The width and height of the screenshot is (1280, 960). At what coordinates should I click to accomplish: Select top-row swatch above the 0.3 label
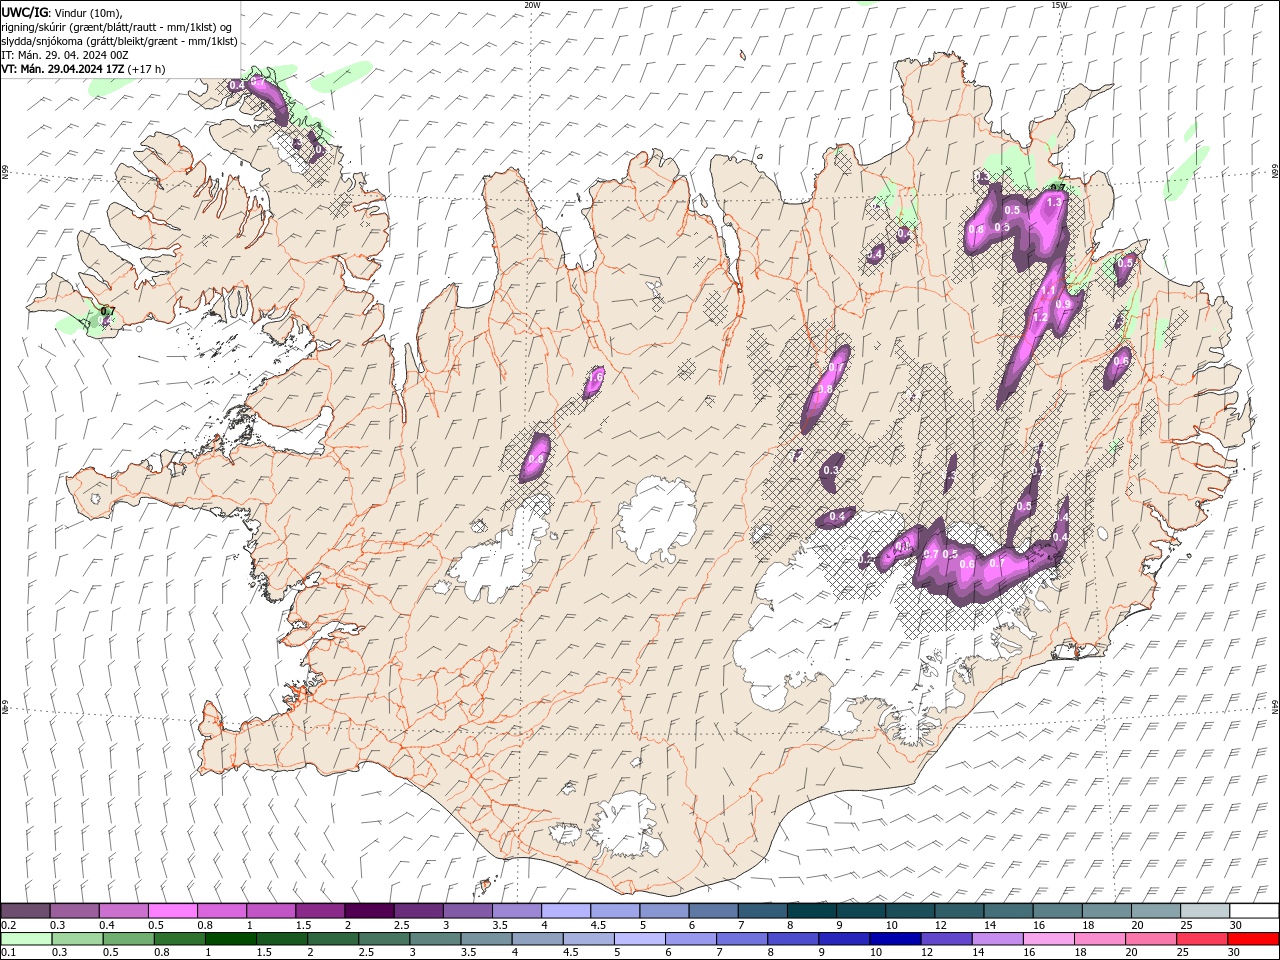pyautogui.click(x=74, y=911)
